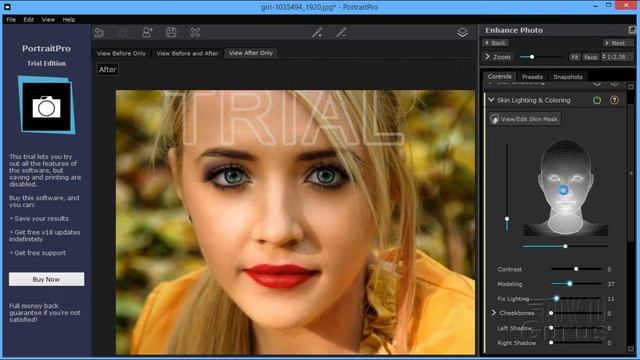Click the Save floppy disk icon

pos(171,33)
